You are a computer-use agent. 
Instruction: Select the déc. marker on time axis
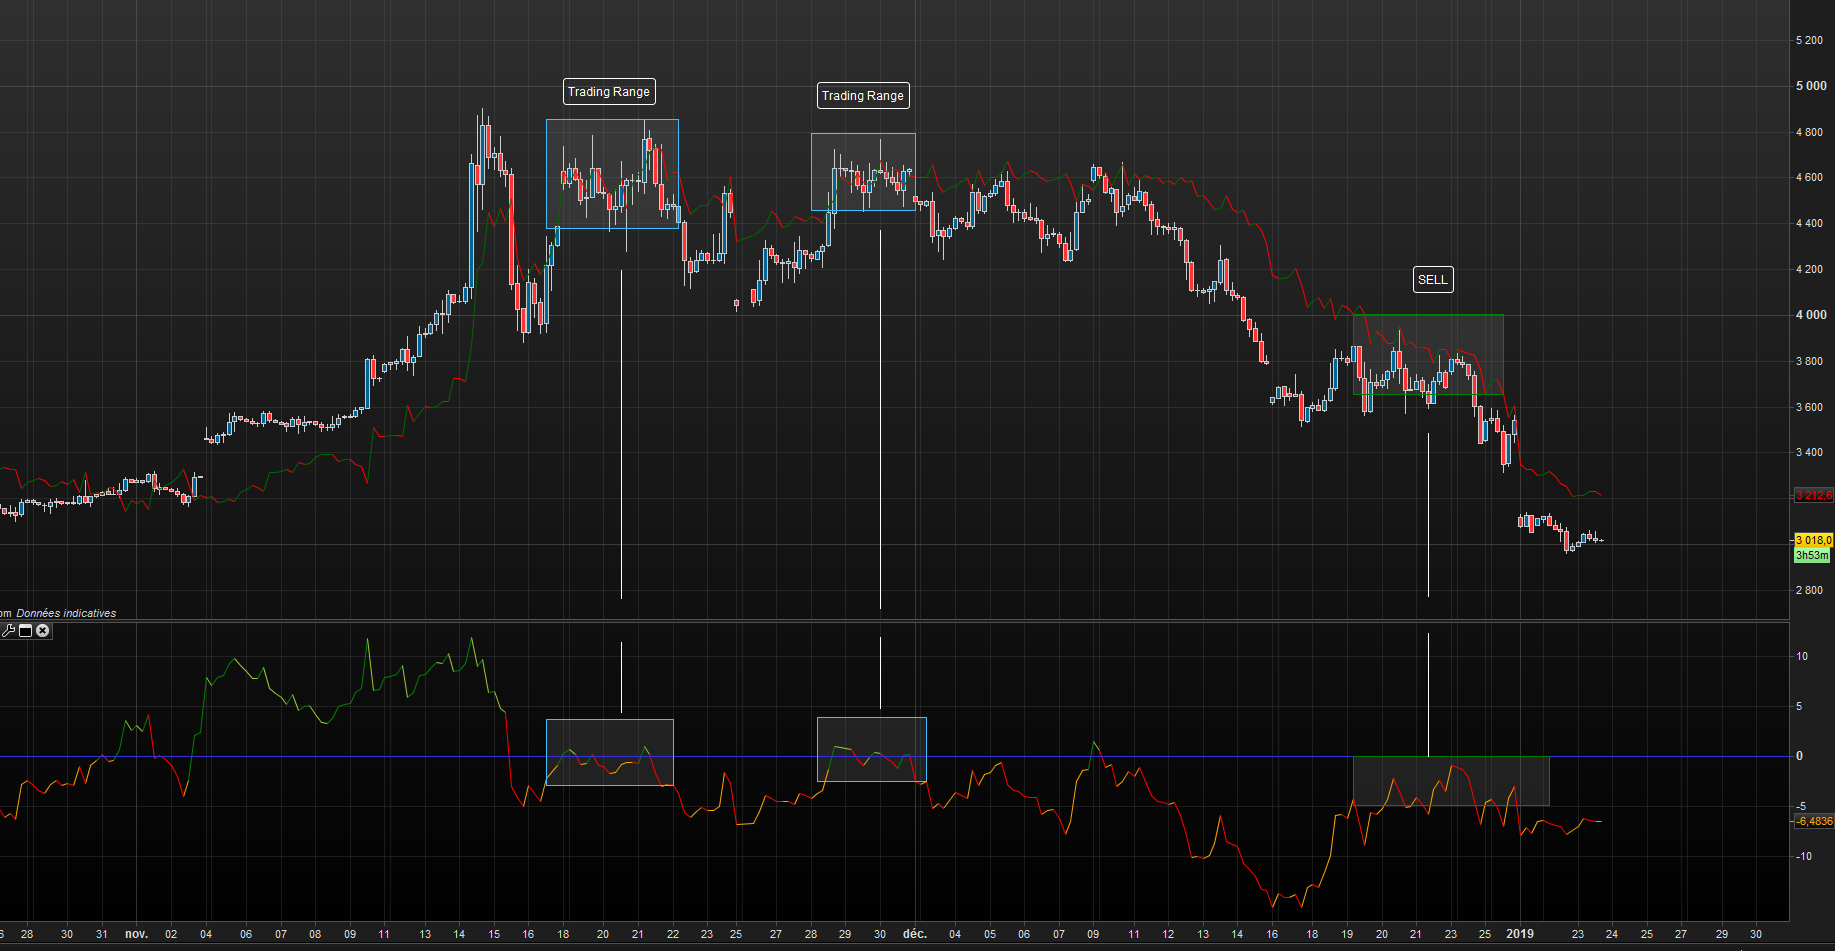[914, 934]
